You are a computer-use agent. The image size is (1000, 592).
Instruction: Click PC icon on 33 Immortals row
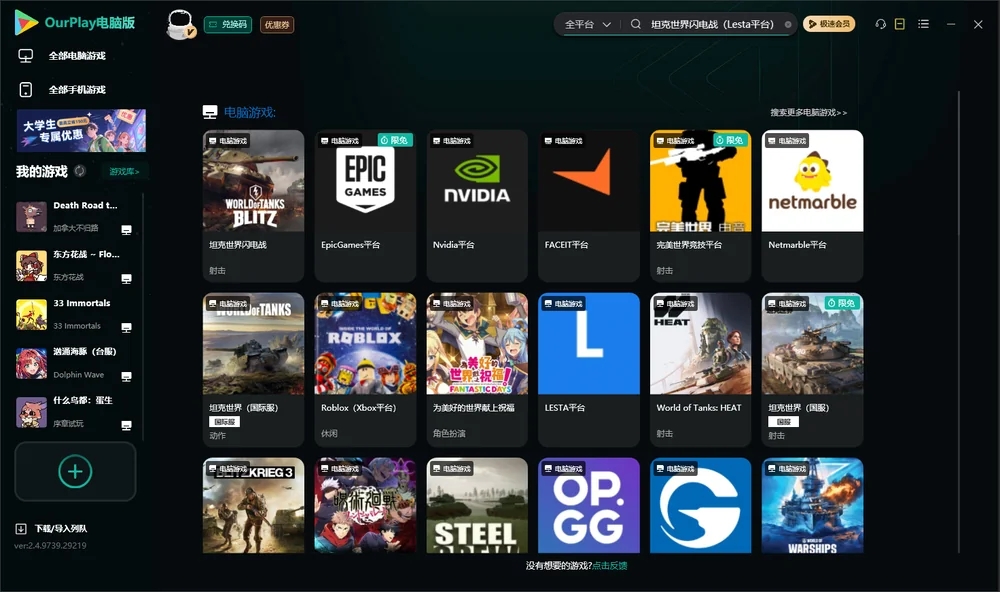tap(126, 327)
